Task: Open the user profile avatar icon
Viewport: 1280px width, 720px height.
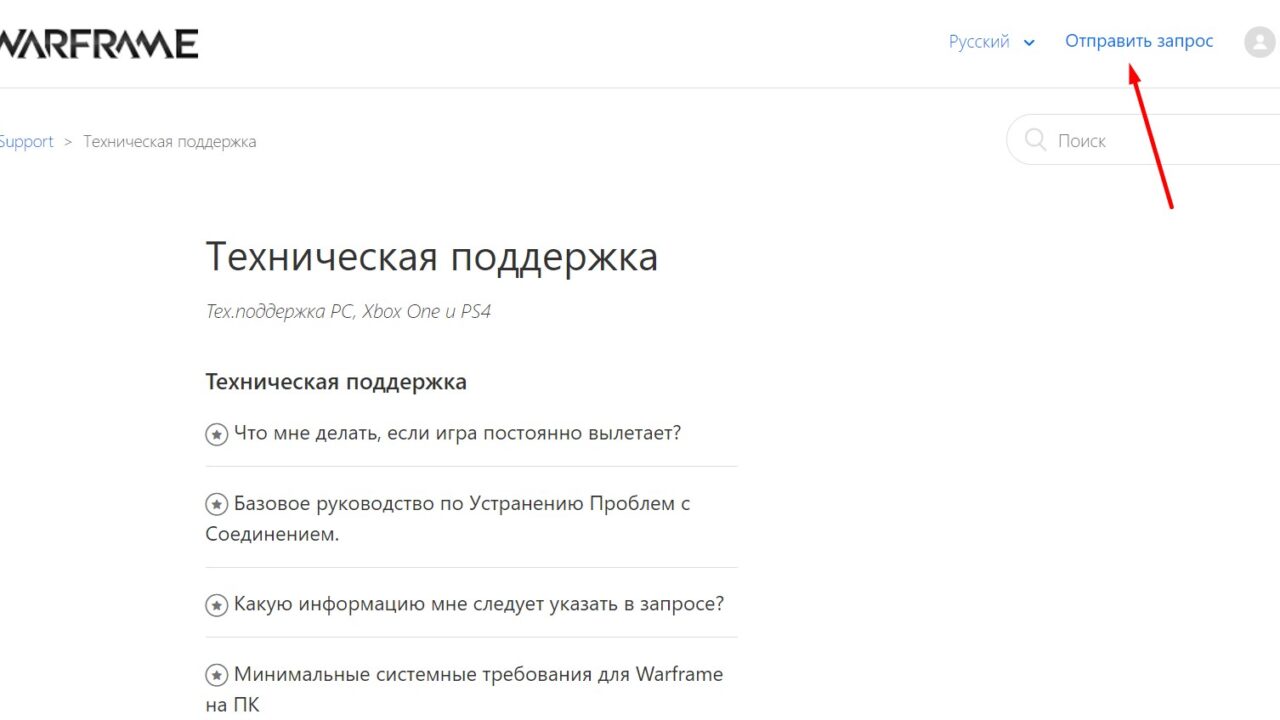Action: click(1260, 42)
